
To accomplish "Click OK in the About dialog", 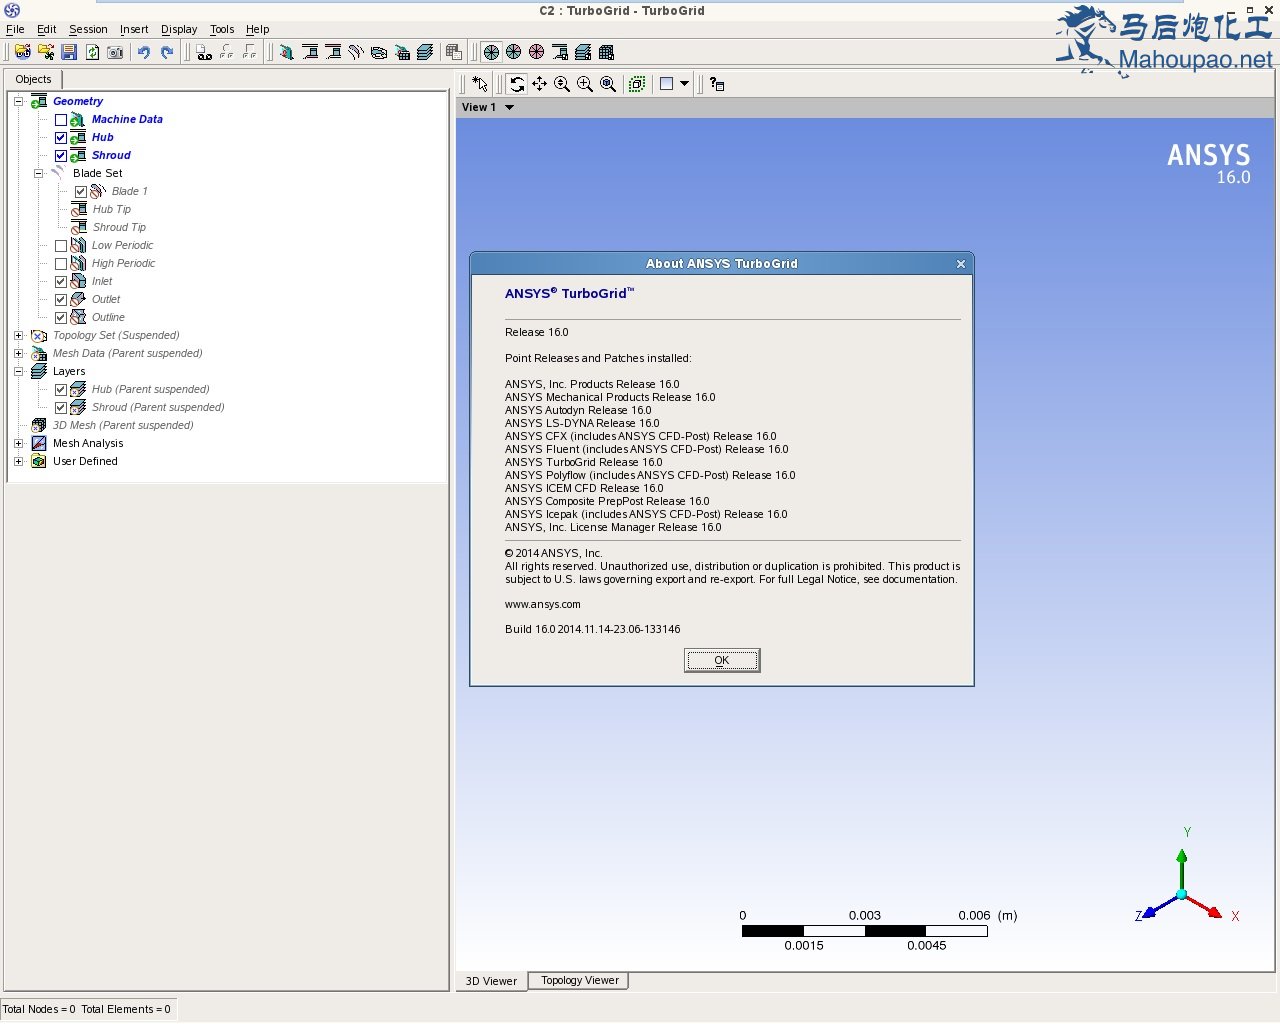I will point(722,660).
